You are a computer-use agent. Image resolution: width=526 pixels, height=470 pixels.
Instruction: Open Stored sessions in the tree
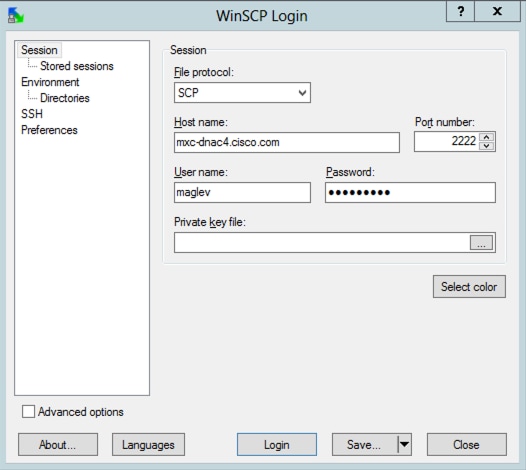(x=76, y=66)
